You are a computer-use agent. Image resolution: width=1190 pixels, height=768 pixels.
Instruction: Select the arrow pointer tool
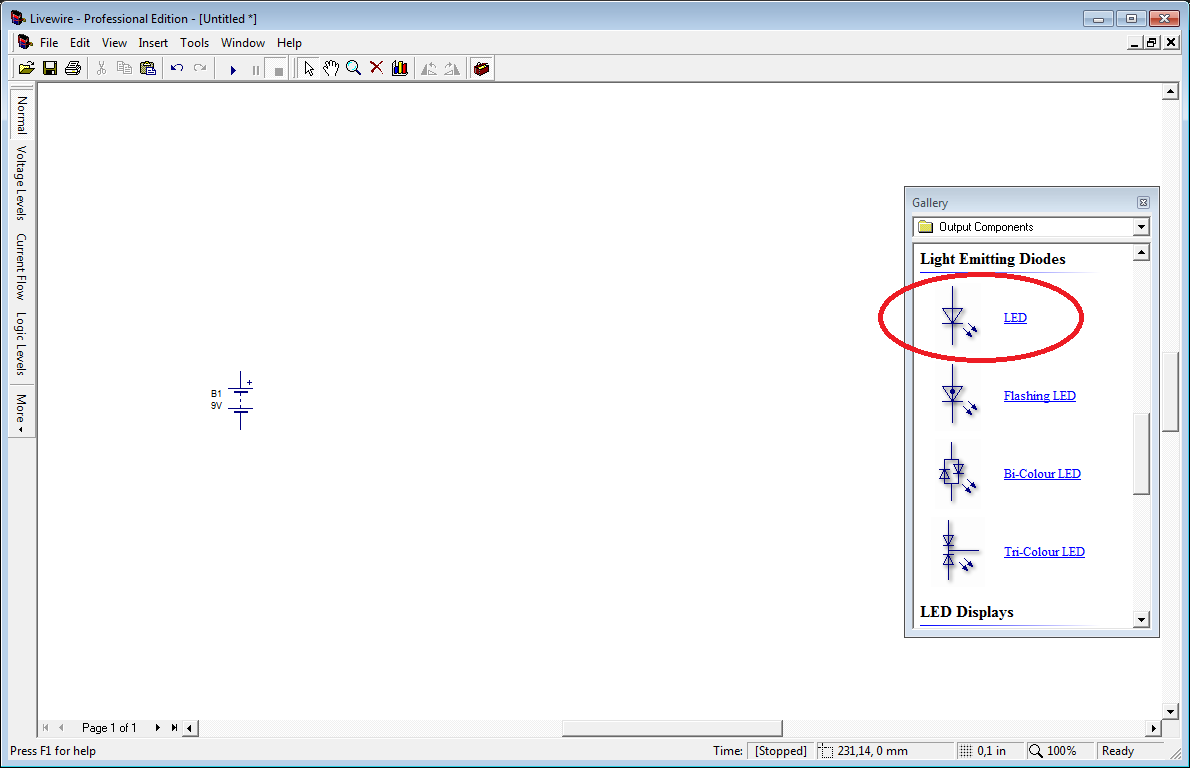(309, 68)
